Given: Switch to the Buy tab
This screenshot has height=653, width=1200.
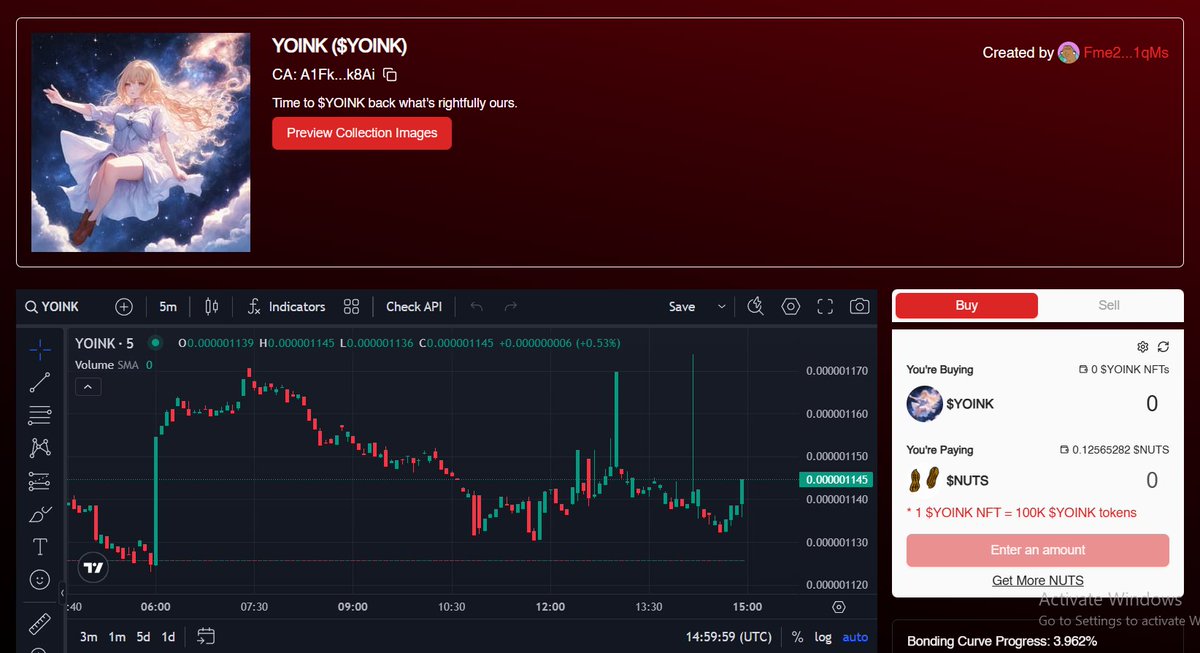Looking at the screenshot, I should [x=966, y=306].
